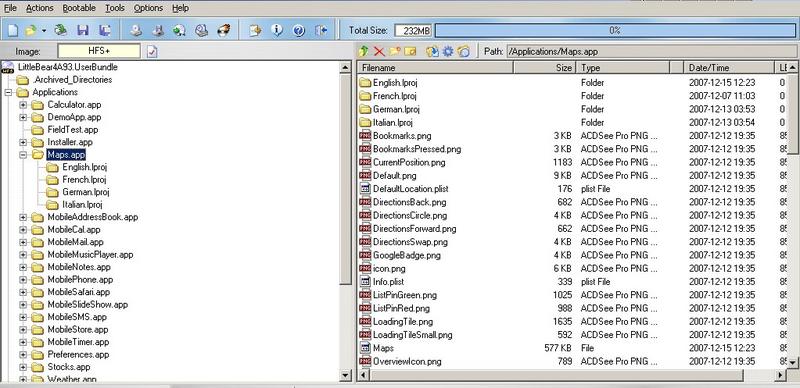
Task: Expand the MobileAddressBook.app tree node
Action: click(x=23, y=217)
